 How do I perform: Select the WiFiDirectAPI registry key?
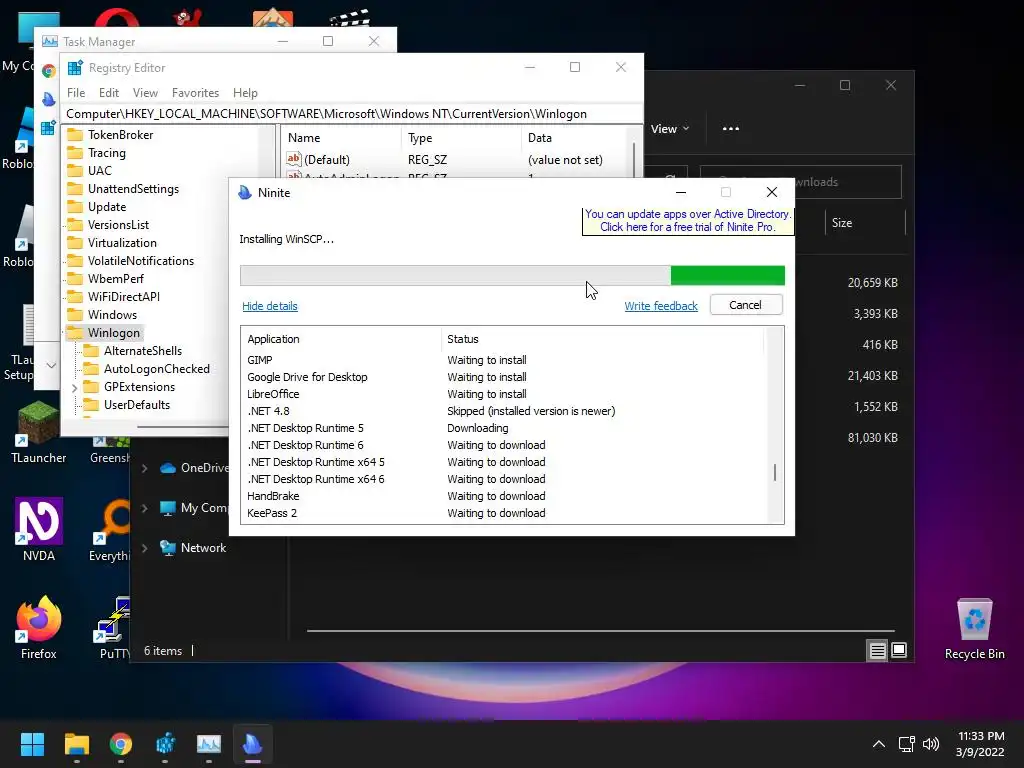coord(123,296)
